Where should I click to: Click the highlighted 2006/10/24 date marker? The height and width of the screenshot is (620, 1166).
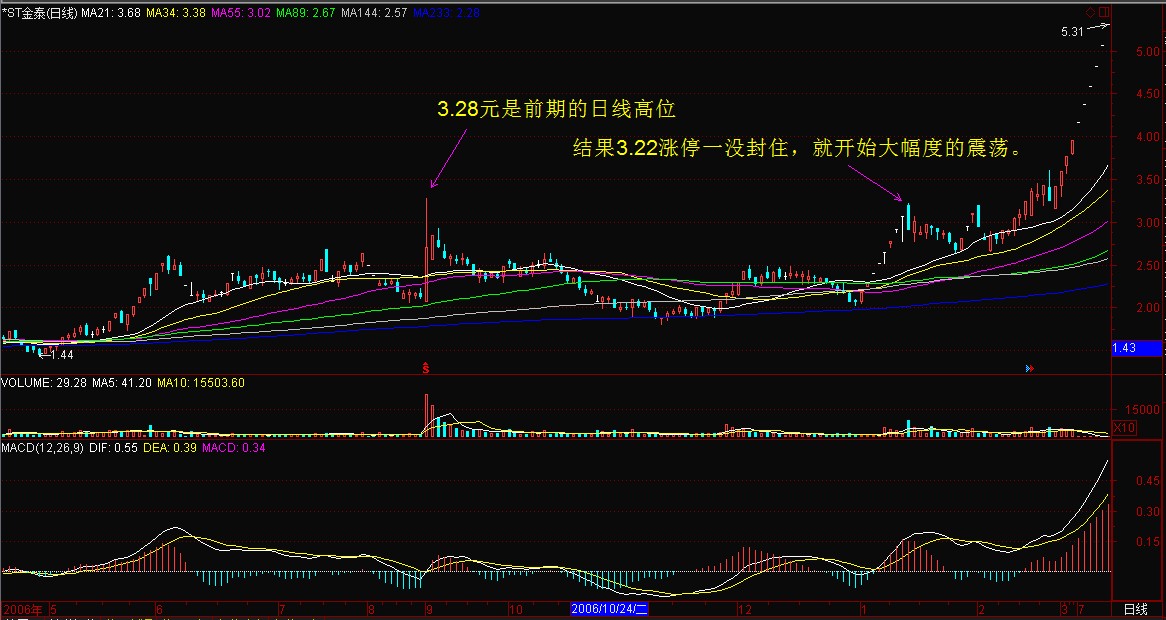(610, 609)
